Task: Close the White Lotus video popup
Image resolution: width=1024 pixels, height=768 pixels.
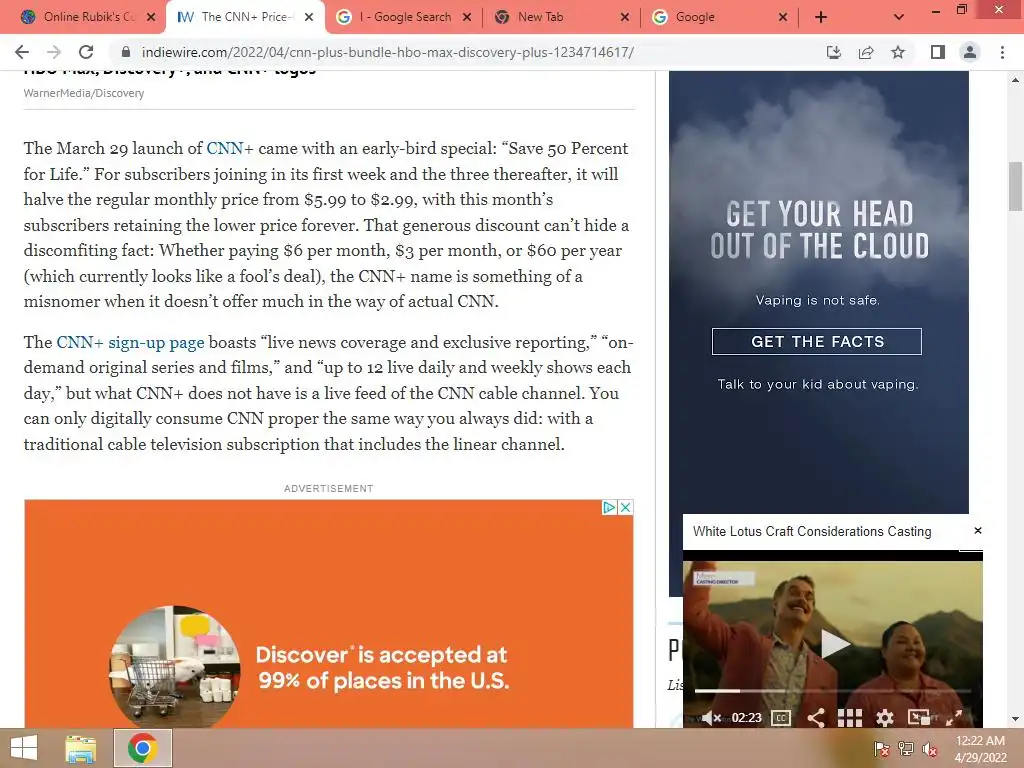Action: pyautogui.click(x=978, y=530)
